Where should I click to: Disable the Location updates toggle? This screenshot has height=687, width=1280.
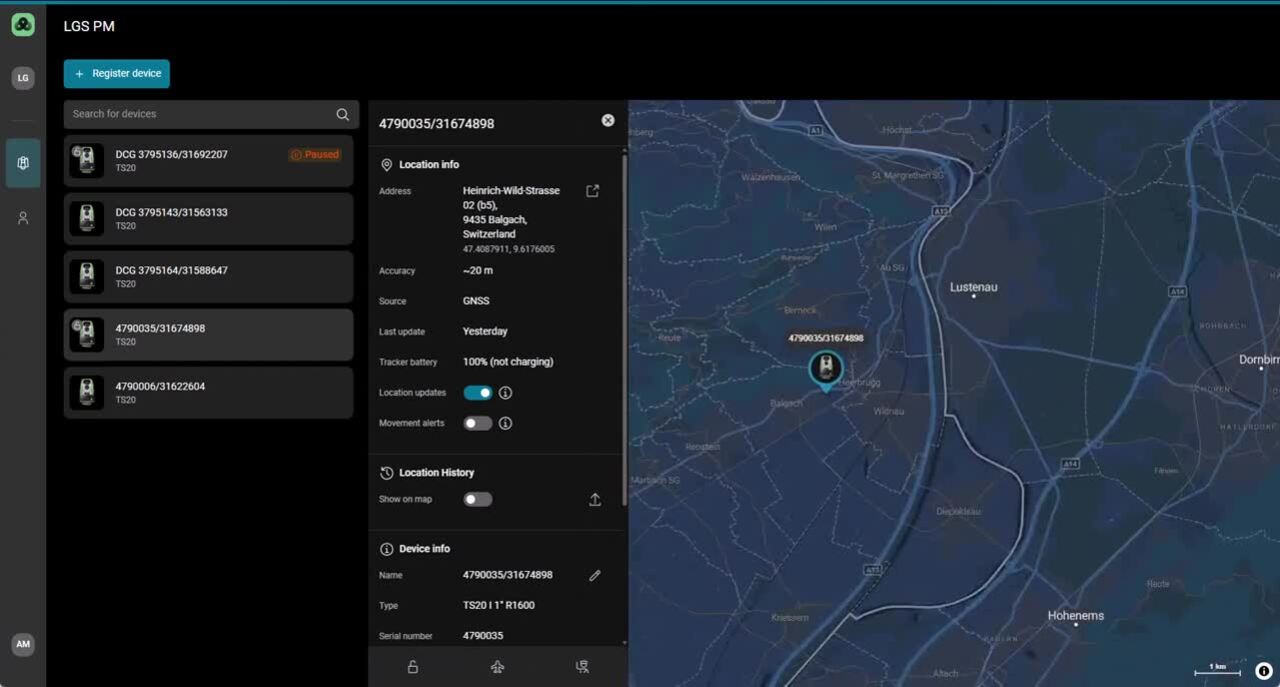[x=478, y=393]
